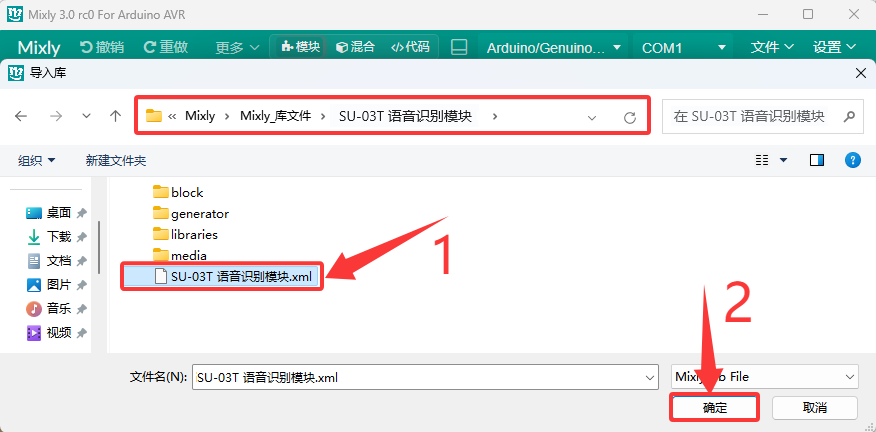This screenshot has height=432, width=876.
Task: Click the Mixly board layout icon
Action: pyautogui.click(x=459, y=47)
